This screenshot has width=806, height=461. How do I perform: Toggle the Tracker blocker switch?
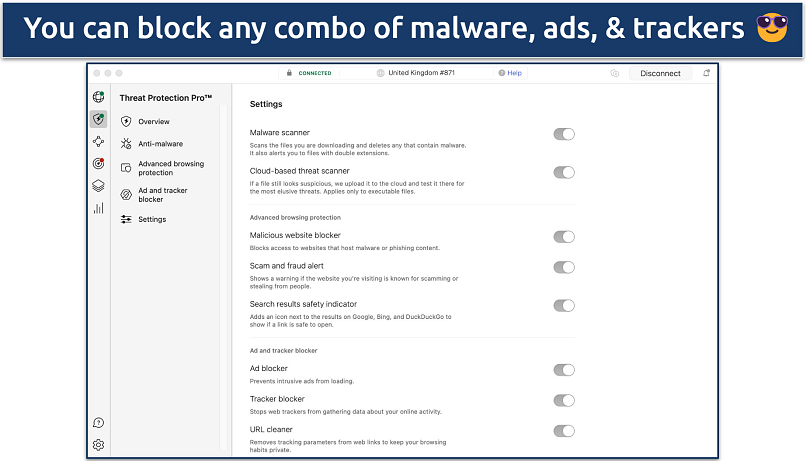click(x=564, y=400)
